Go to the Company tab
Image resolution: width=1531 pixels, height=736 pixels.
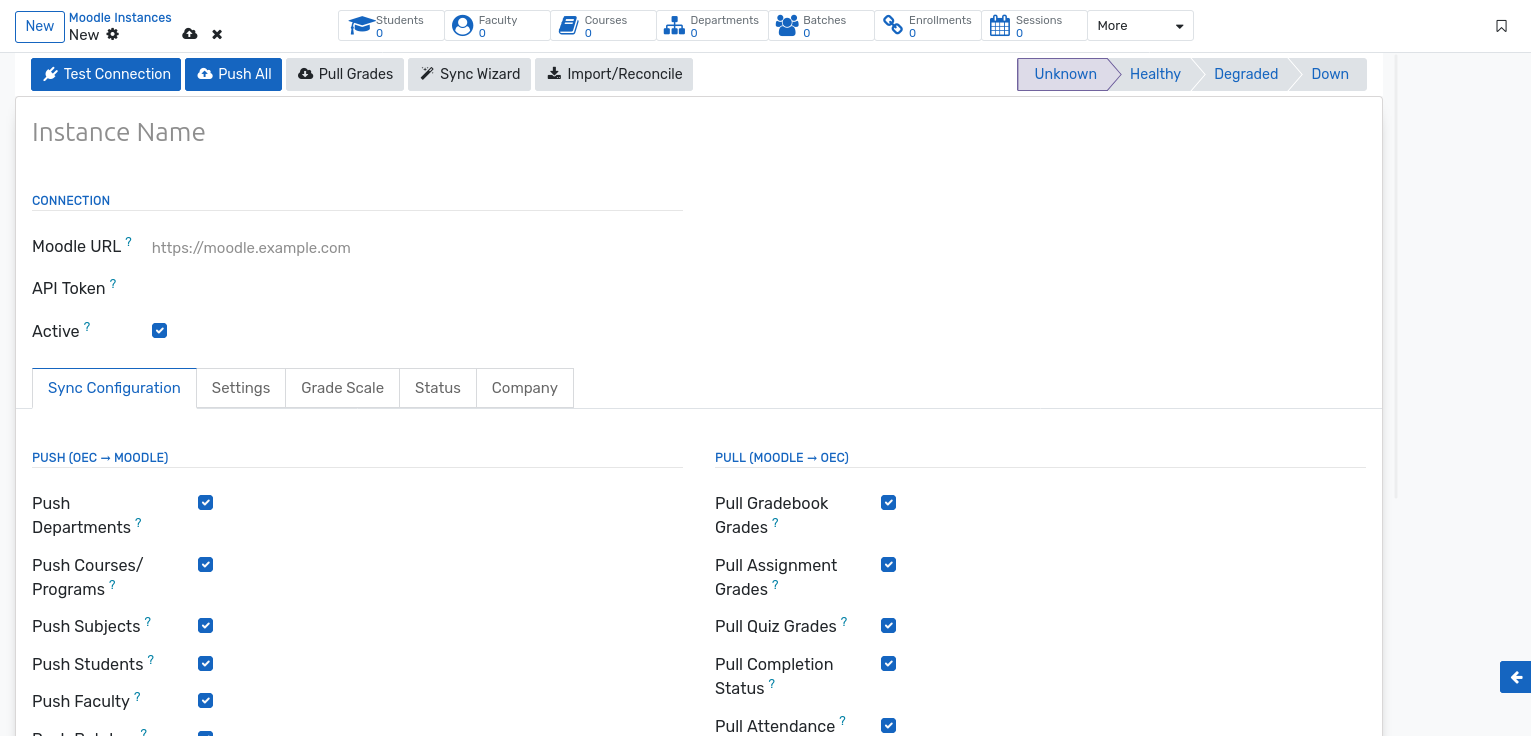(x=525, y=388)
